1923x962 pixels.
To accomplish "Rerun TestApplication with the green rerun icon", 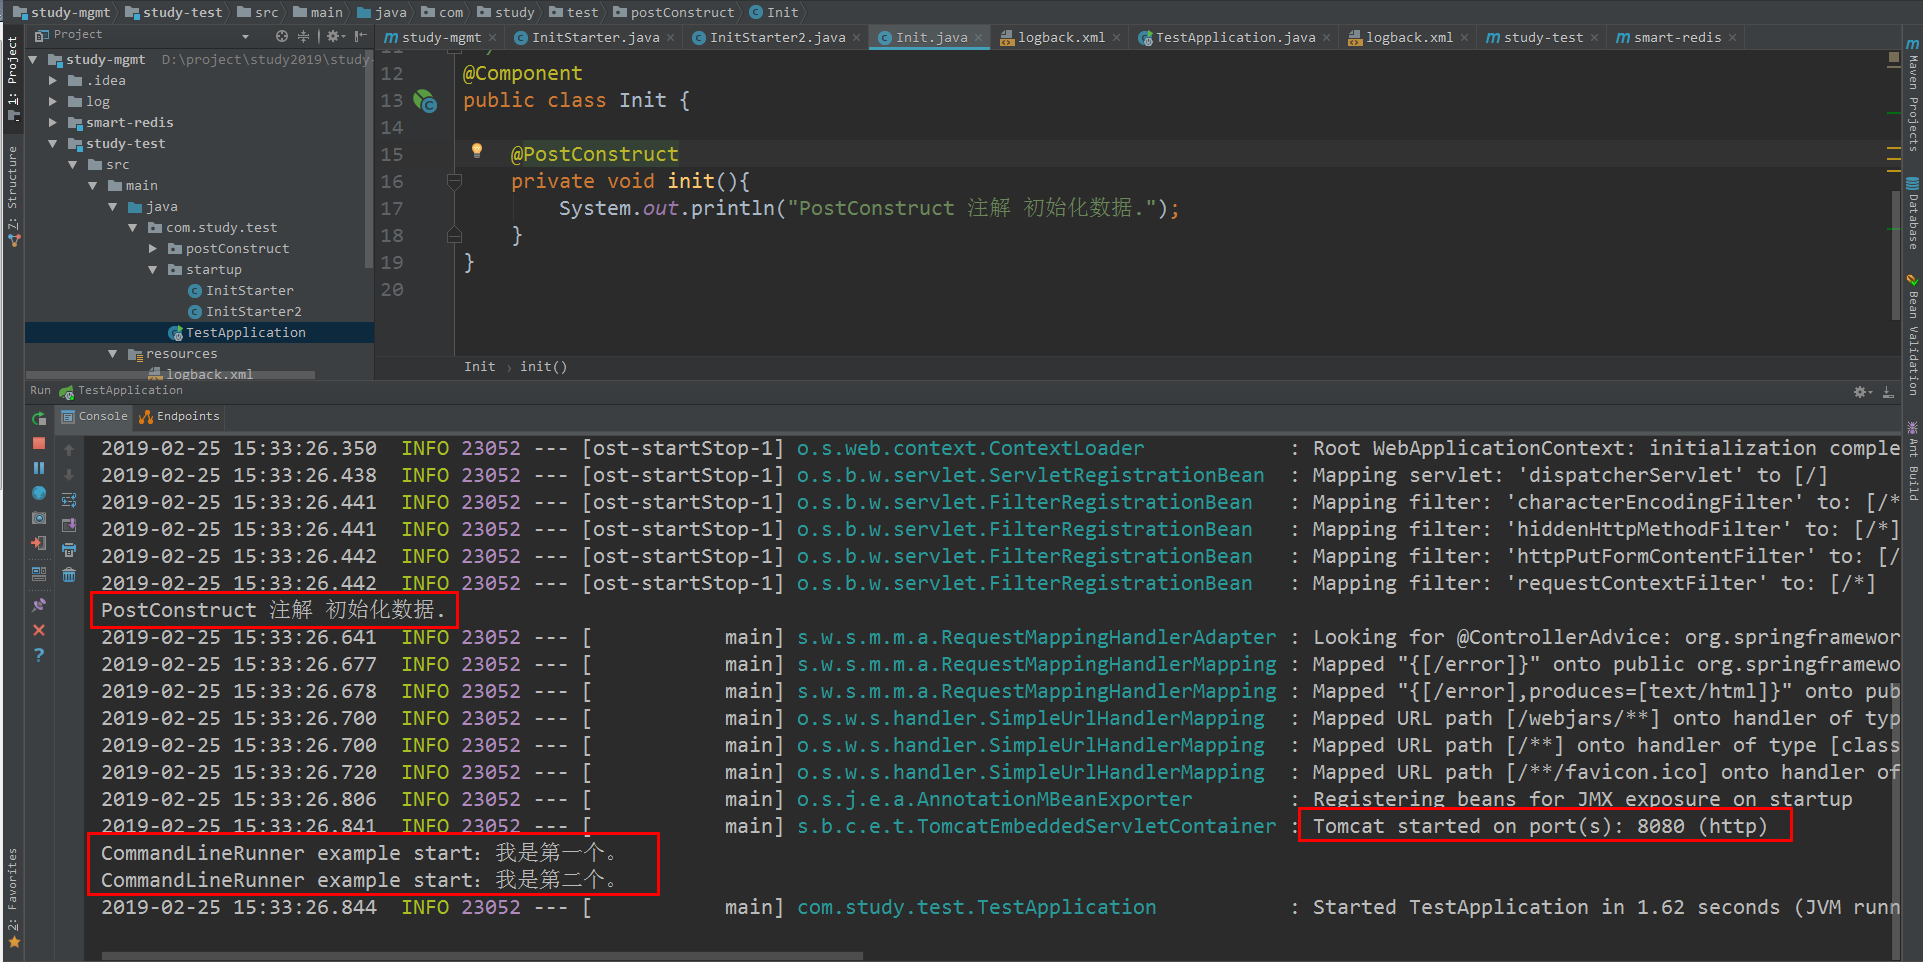I will 39,418.
